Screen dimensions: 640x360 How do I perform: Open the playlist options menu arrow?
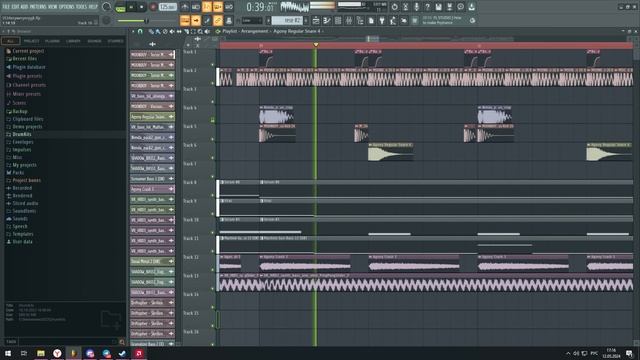point(133,31)
